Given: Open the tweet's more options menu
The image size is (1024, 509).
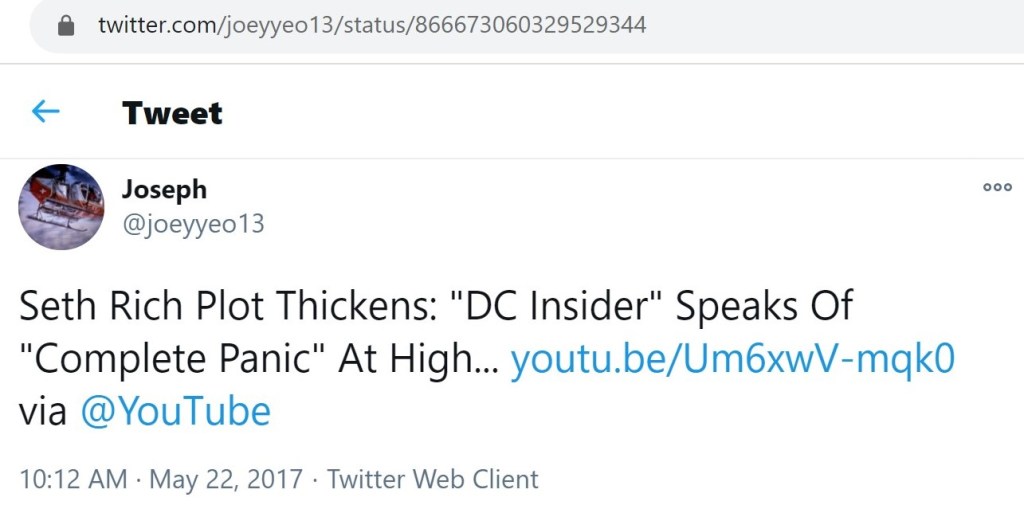Looking at the screenshot, I should (x=997, y=187).
